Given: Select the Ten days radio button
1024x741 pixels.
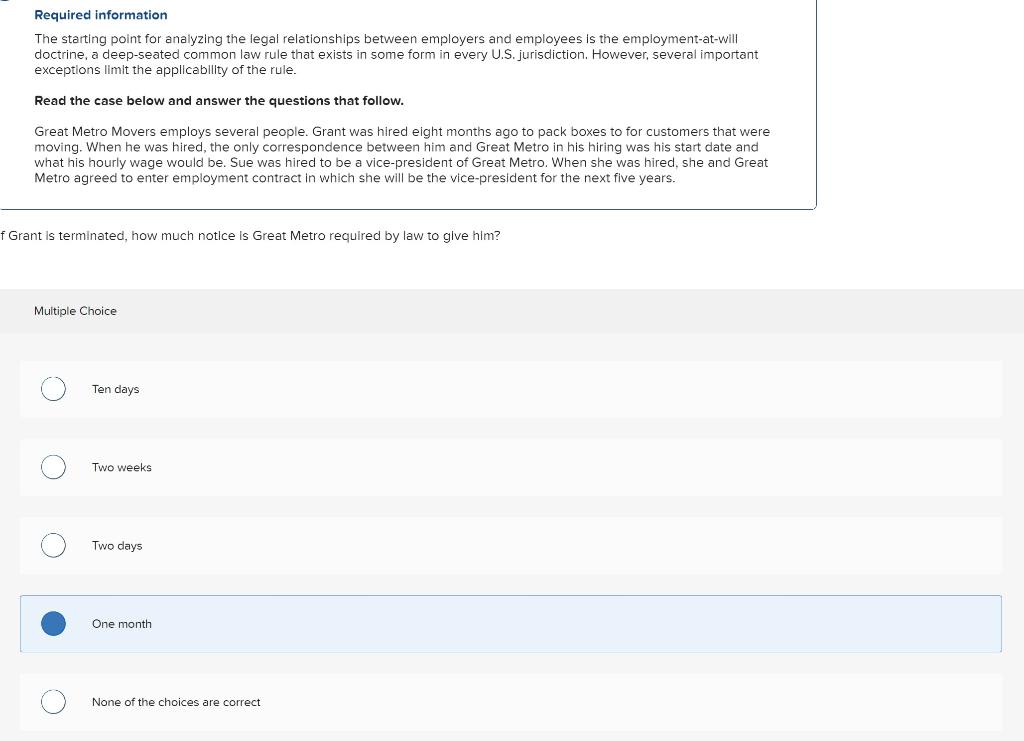Looking at the screenshot, I should point(53,388).
